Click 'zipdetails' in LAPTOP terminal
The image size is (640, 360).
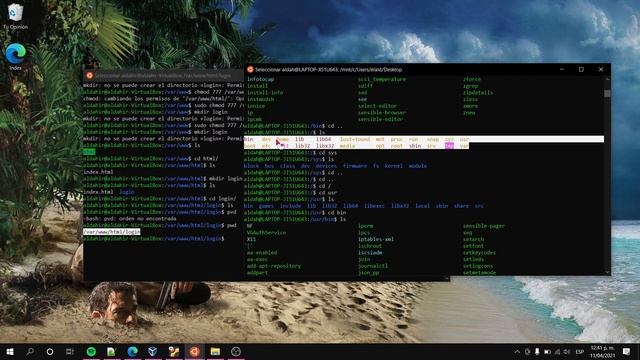[478, 93]
